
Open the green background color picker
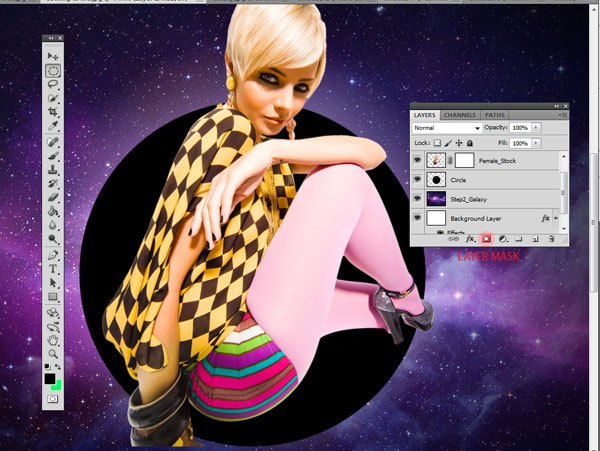pos(58,386)
